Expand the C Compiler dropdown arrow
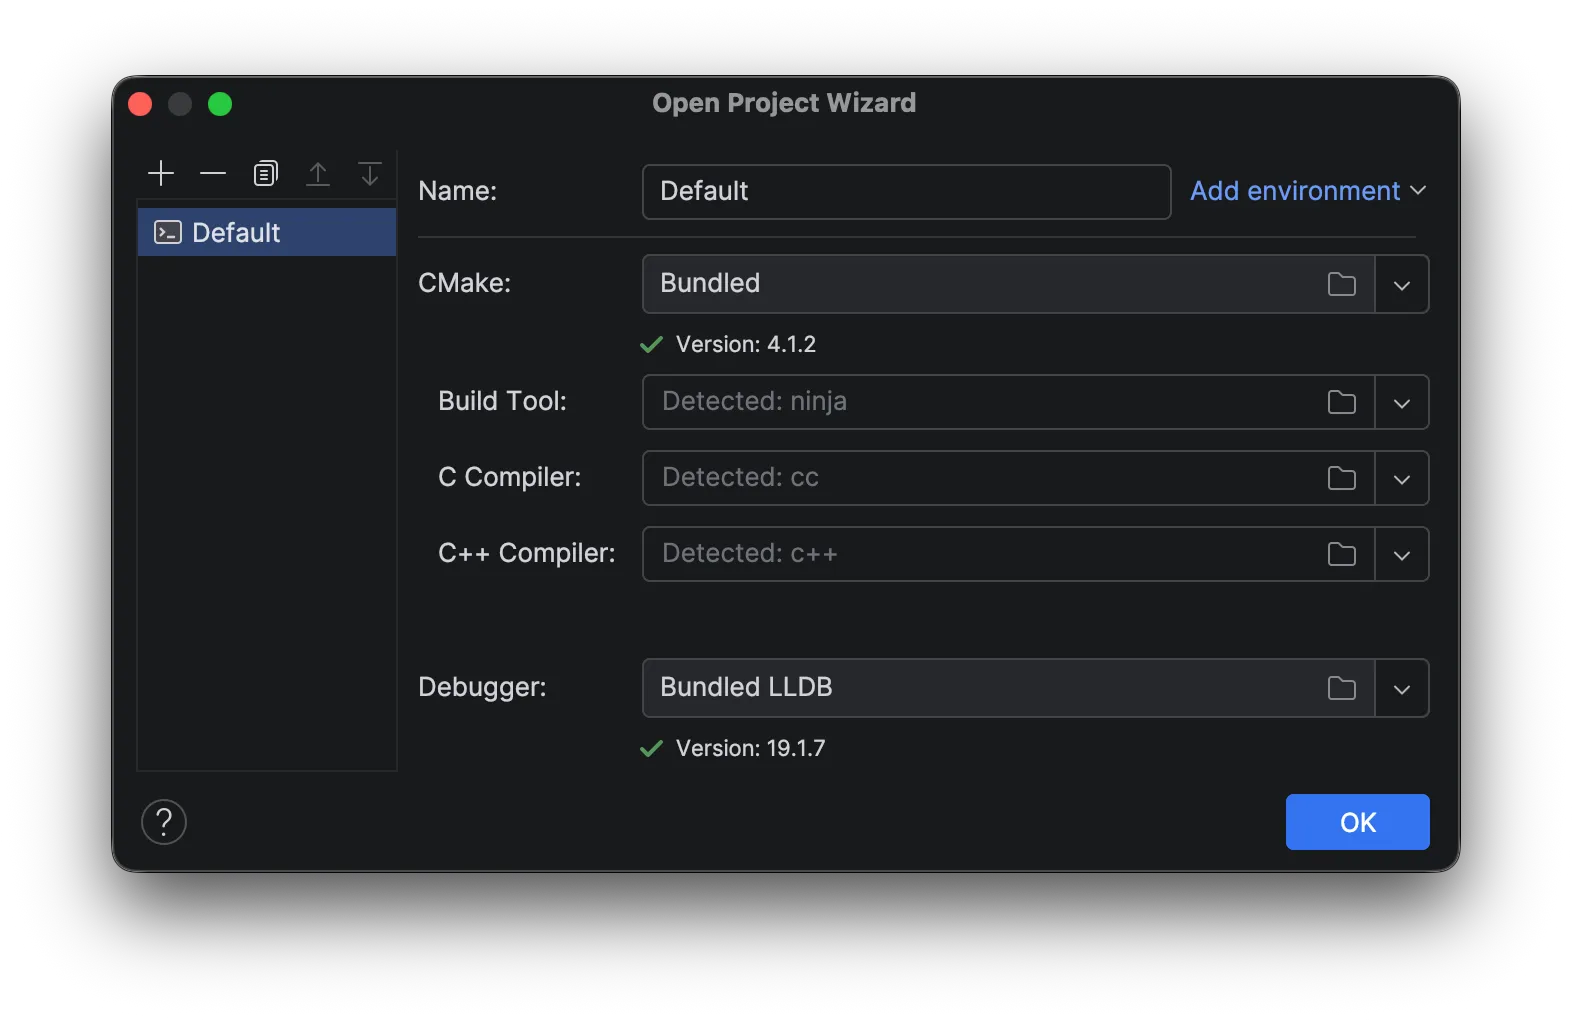Image resolution: width=1572 pixels, height=1020 pixels. pos(1402,479)
